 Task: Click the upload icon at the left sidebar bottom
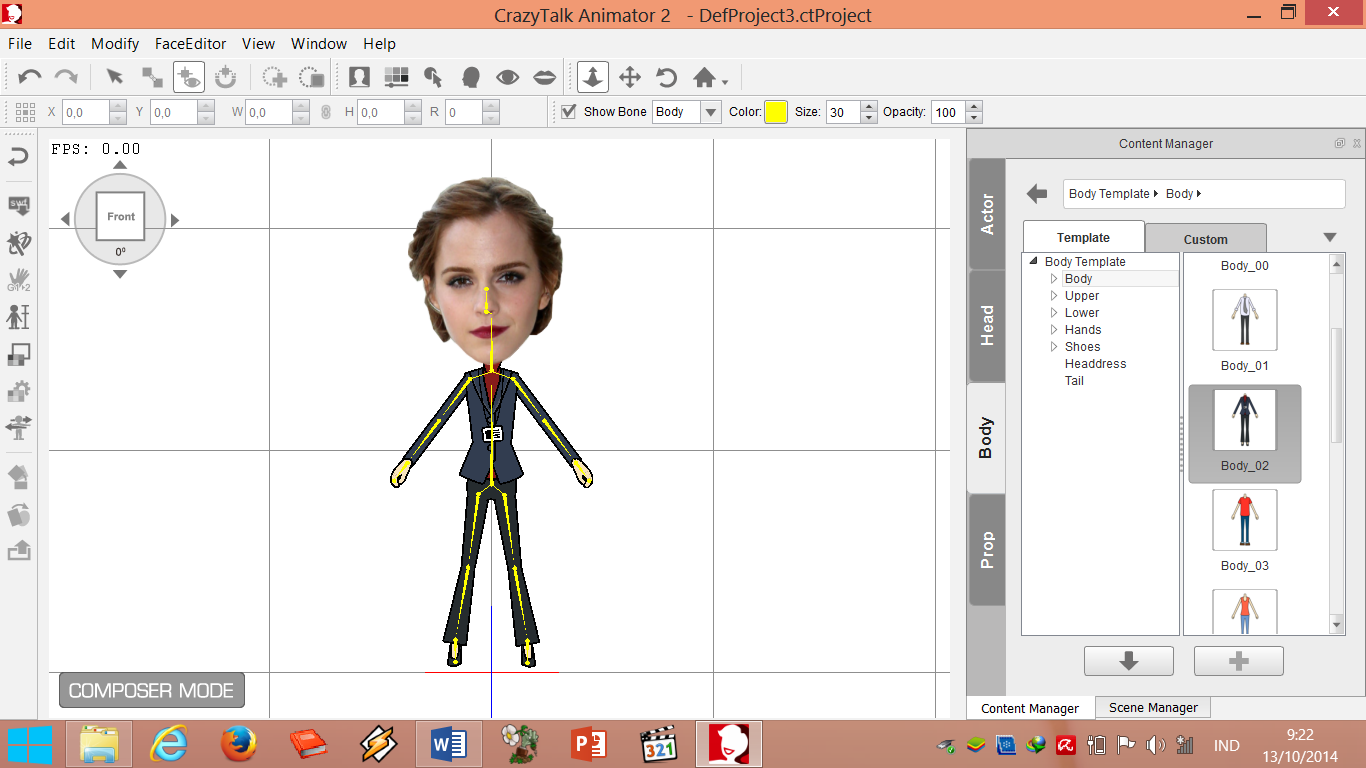18,551
